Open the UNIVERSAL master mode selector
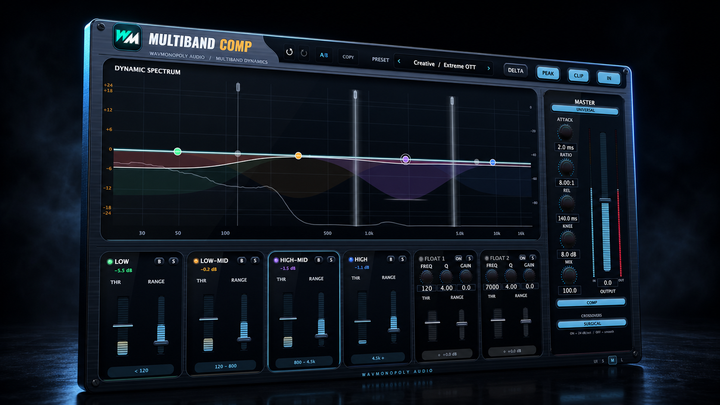The height and width of the screenshot is (405, 720). coord(585,110)
